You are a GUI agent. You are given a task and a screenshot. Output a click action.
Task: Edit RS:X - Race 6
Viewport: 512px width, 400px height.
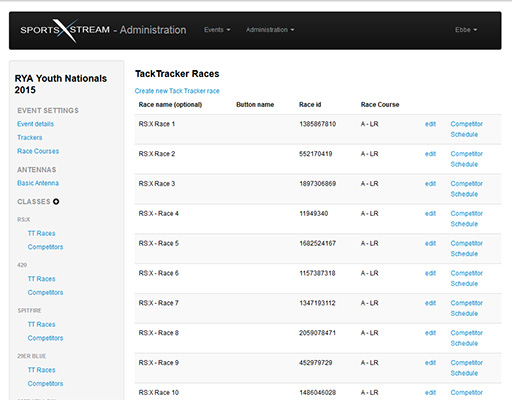pyautogui.click(x=430, y=273)
